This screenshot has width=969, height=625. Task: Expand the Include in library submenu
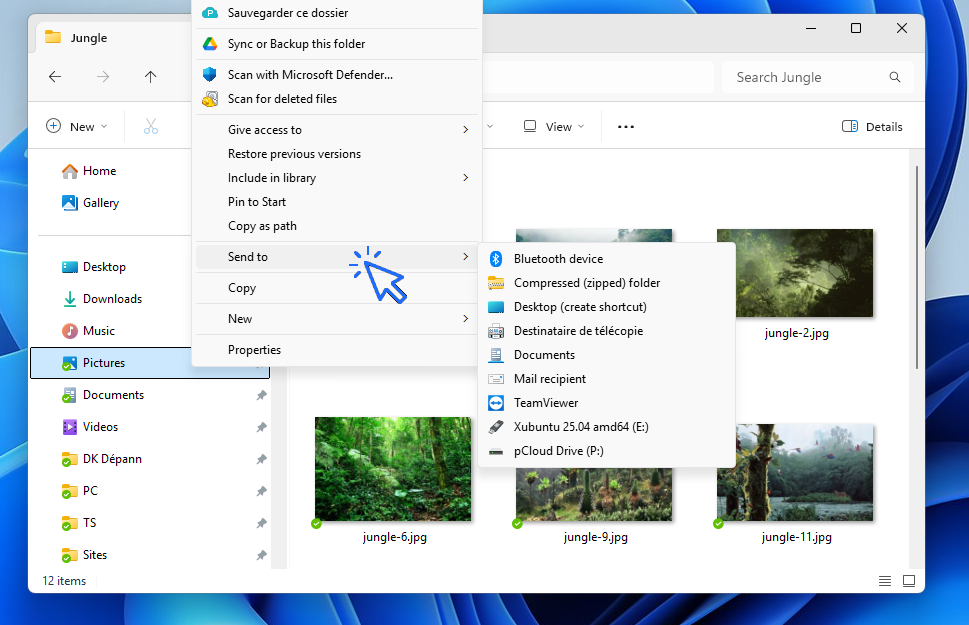(x=466, y=177)
